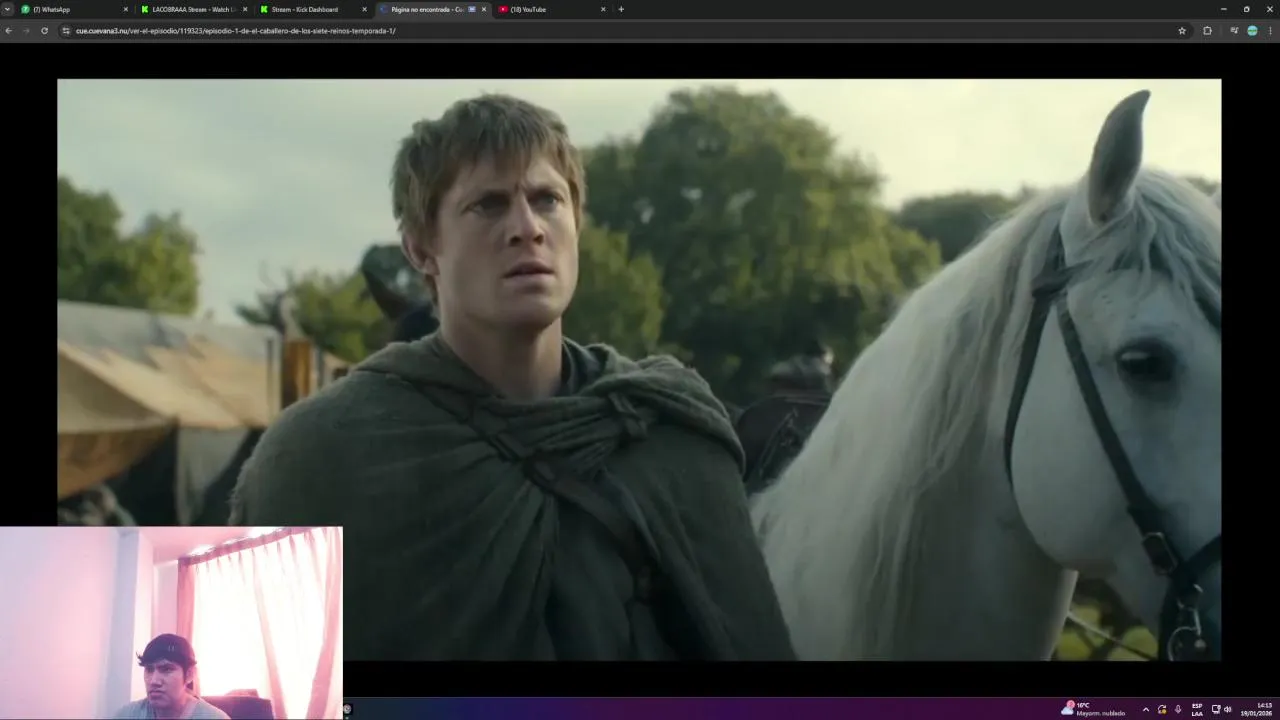Screen dimensions: 1280x720
Task: Click the media indicator on the Página tab
Action: [472, 9]
